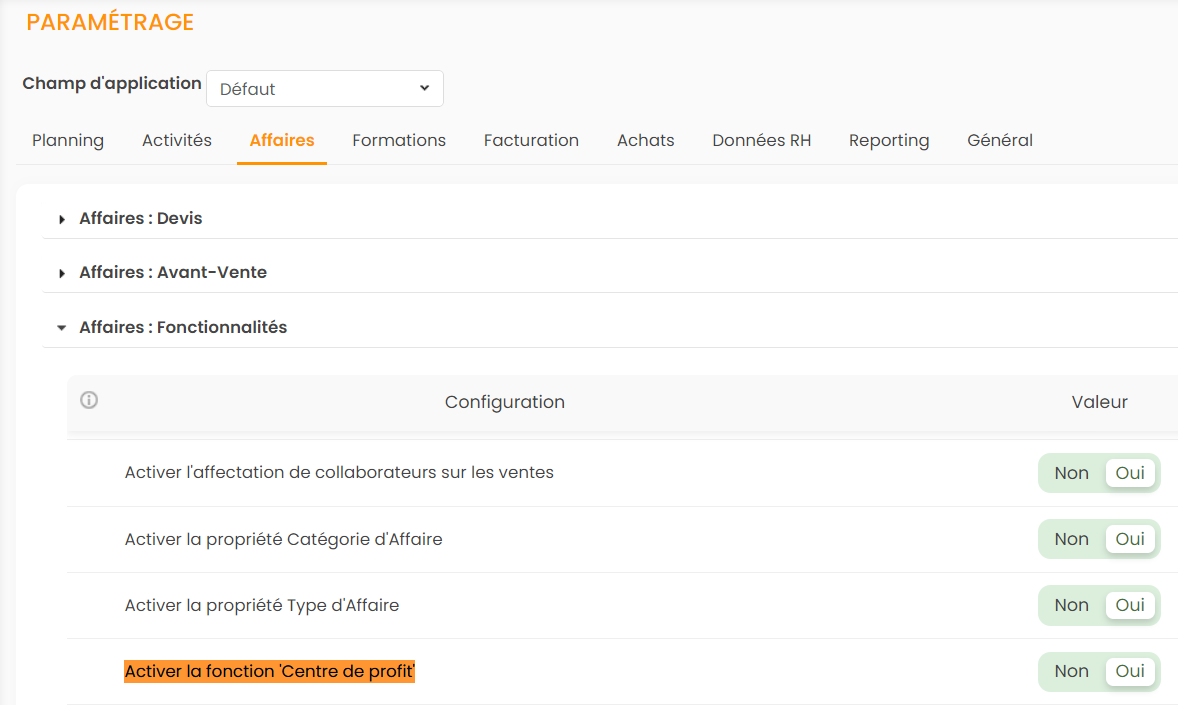Disable the 'Centre de profit' function
Image resolution: width=1178 pixels, height=705 pixels.
coord(1071,671)
